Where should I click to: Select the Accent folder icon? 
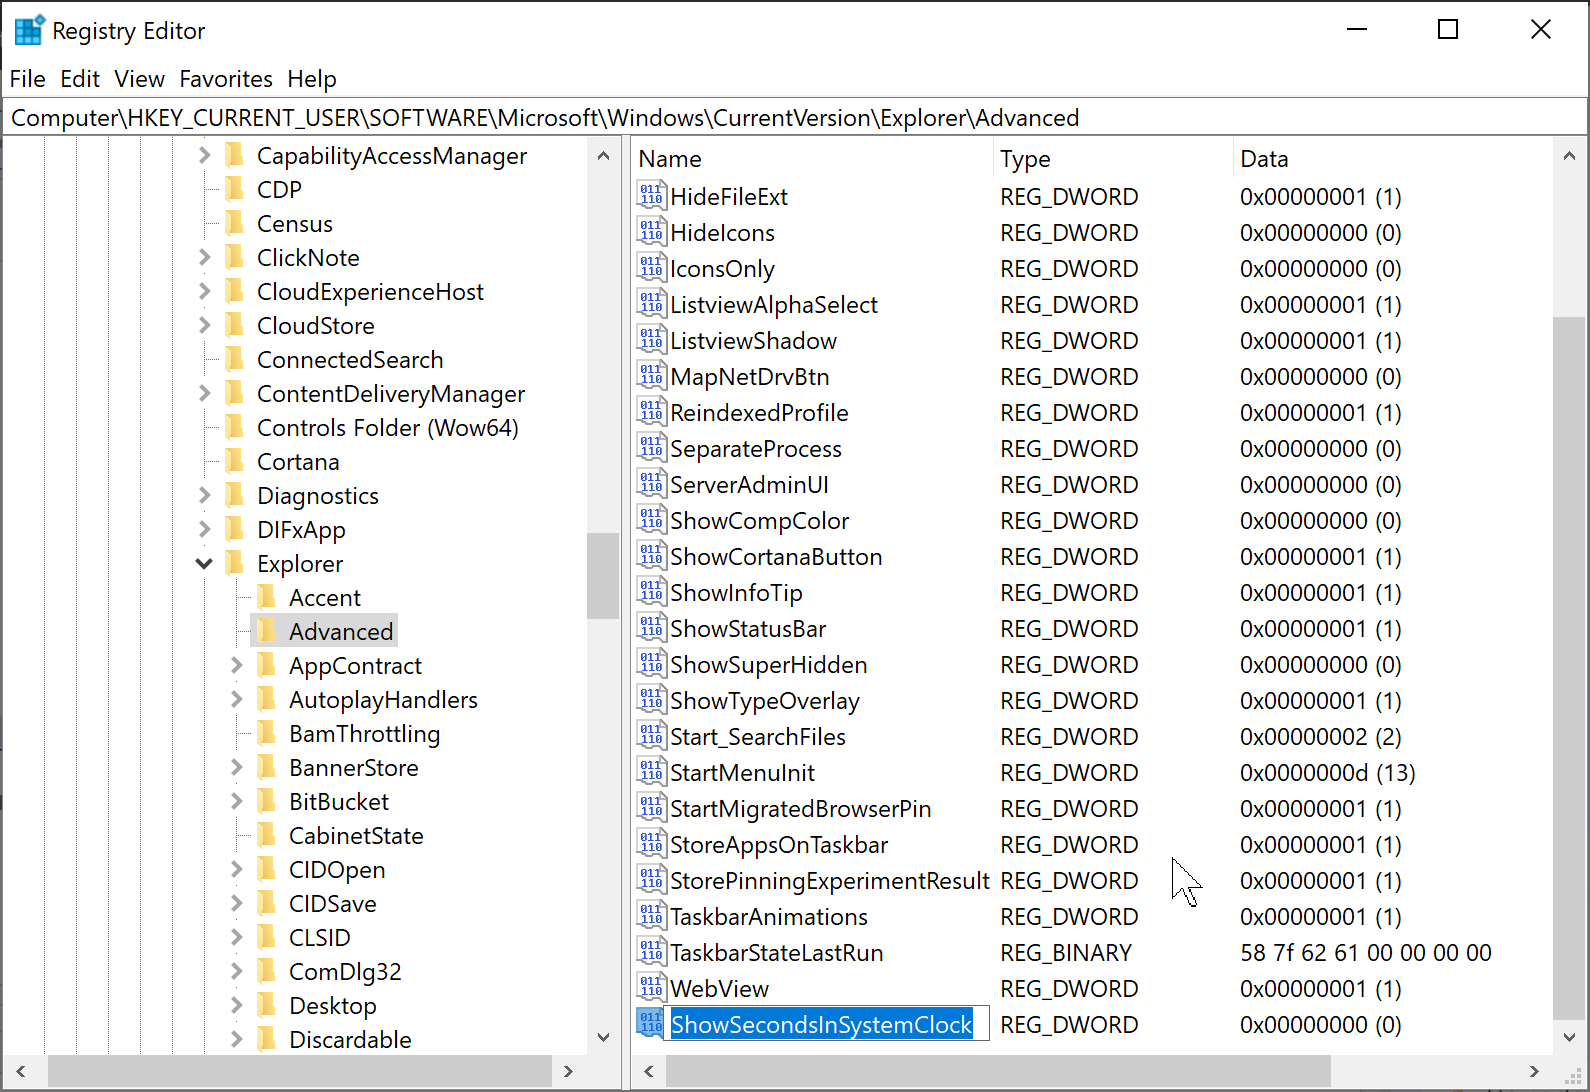tap(268, 597)
